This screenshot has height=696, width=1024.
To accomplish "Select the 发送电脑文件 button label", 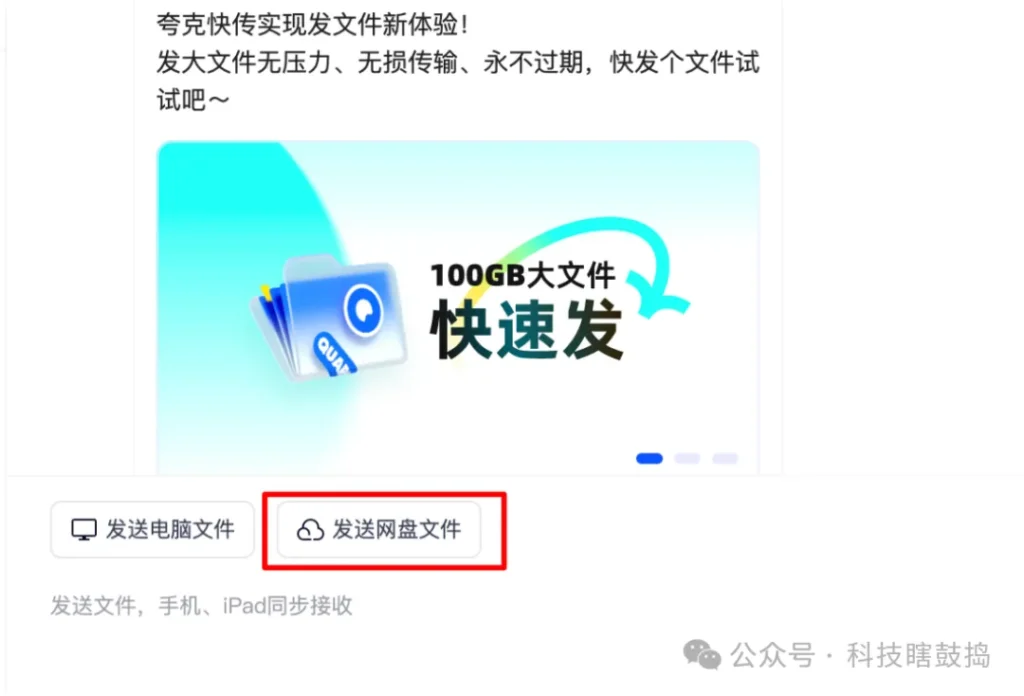I will [x=170, y=529].
